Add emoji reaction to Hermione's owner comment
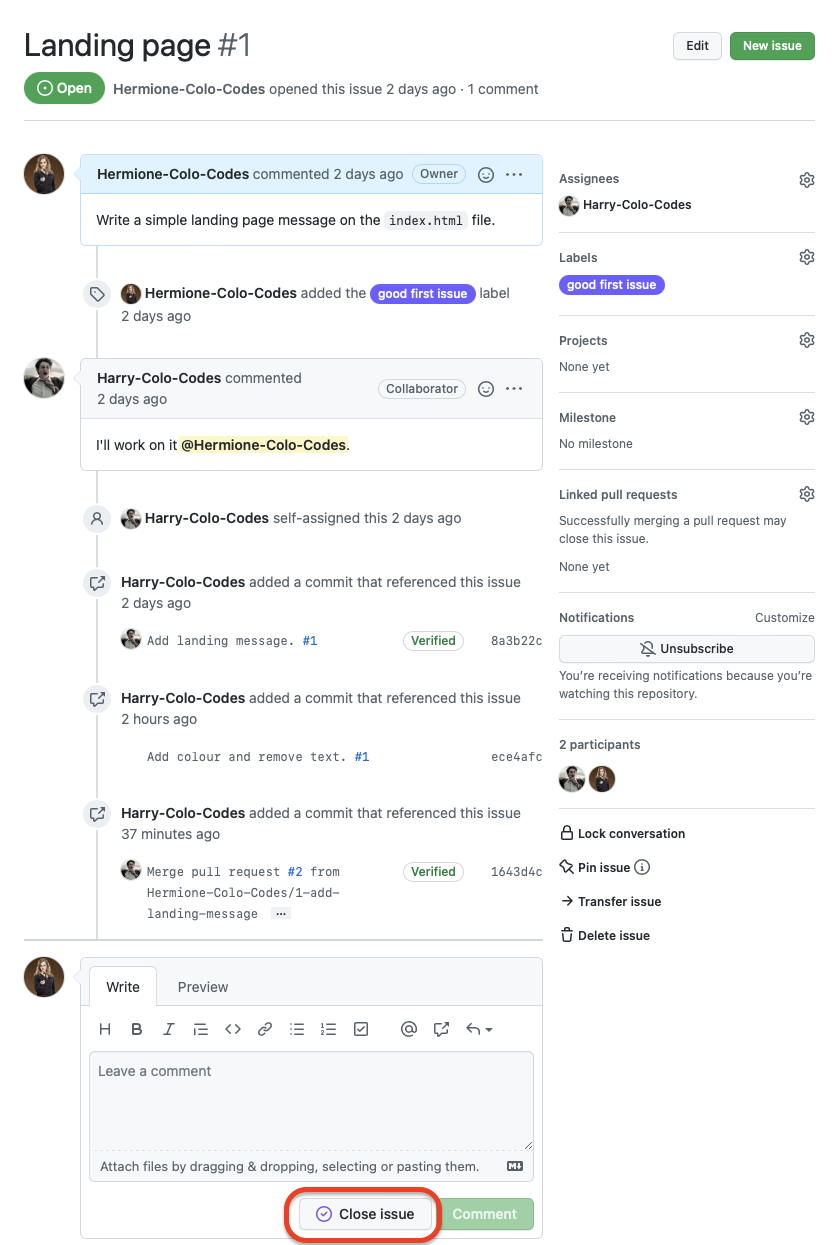838x1245 pixels. [486, 174]
